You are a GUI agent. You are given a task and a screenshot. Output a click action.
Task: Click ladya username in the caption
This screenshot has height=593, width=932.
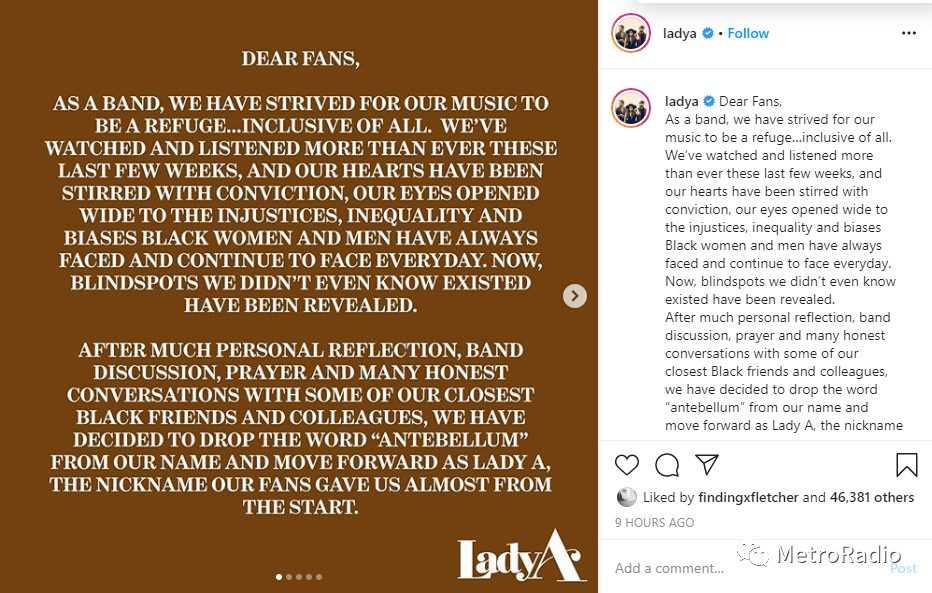coord(682,101)
